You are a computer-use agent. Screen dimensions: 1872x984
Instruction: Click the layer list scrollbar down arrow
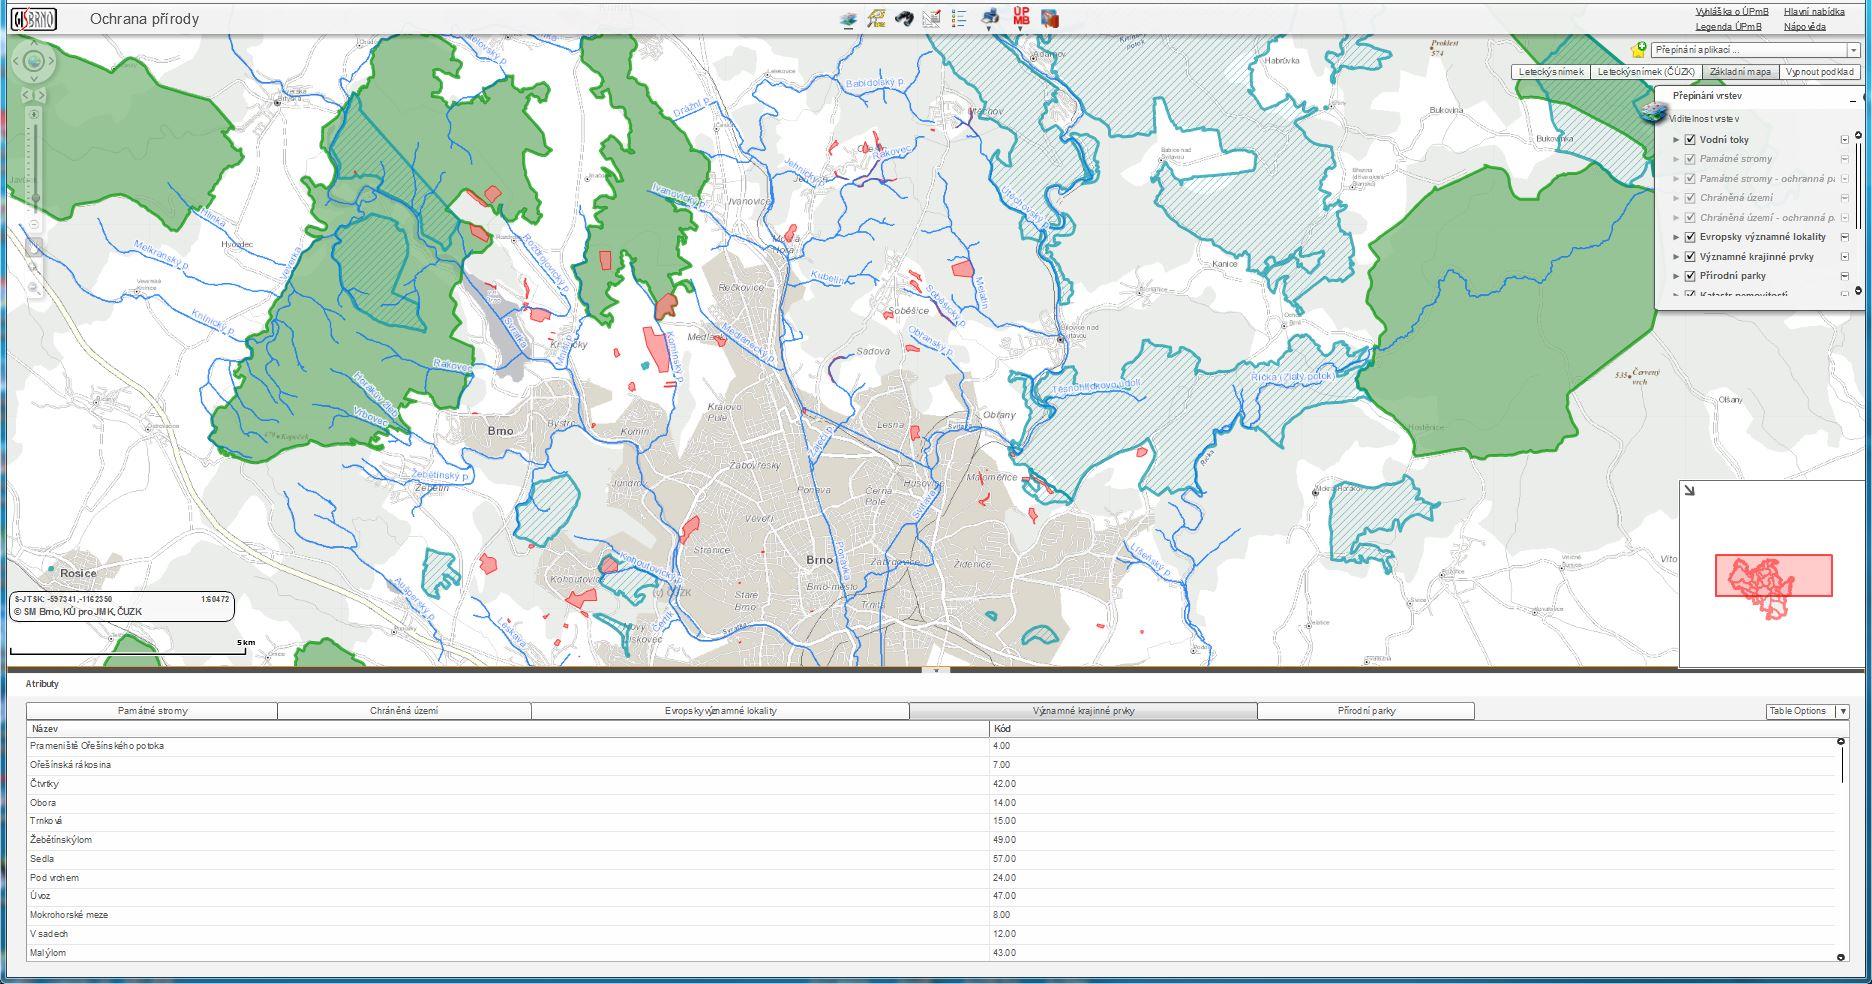1859,291
